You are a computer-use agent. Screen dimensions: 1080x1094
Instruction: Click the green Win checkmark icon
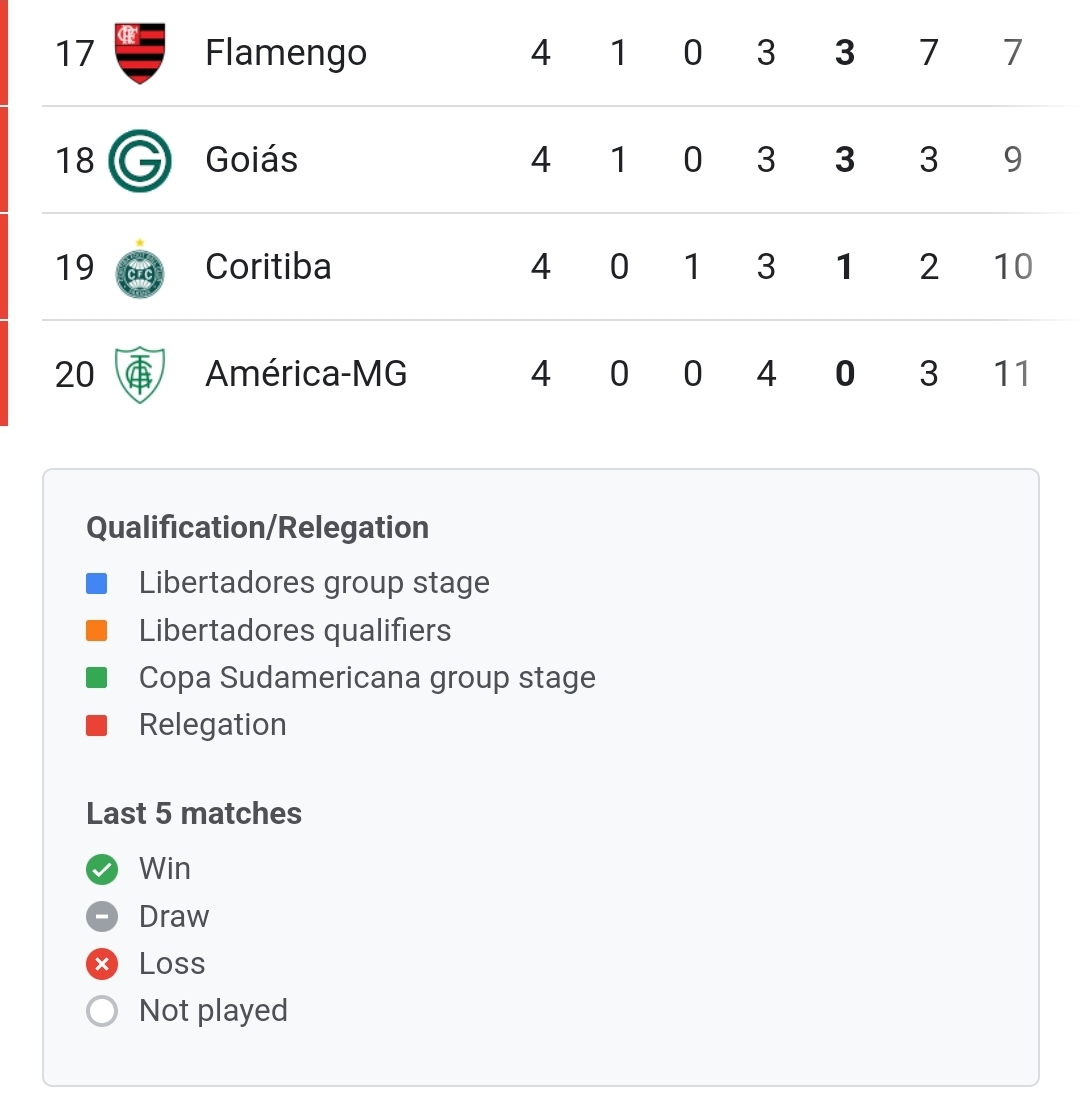coord(102,869)
